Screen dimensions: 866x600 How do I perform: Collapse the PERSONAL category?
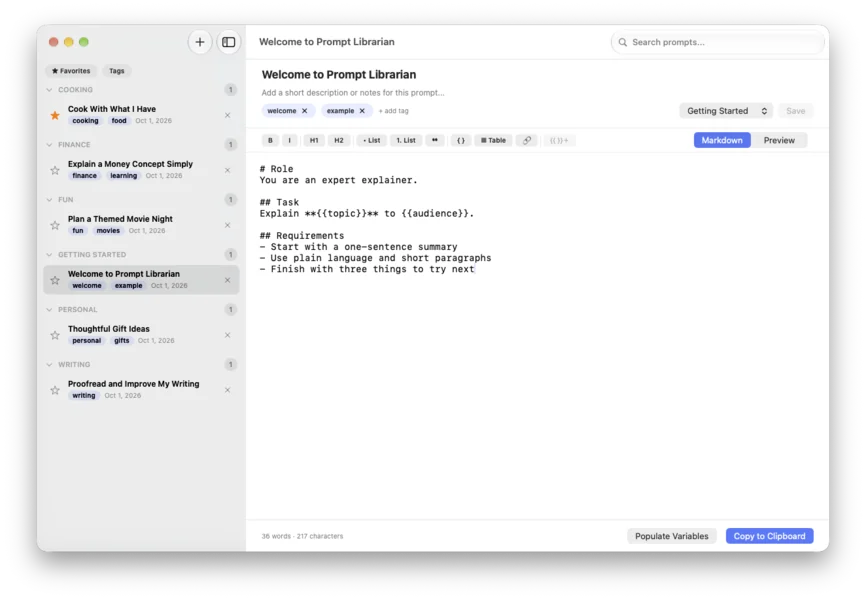(x=50, y=309)
